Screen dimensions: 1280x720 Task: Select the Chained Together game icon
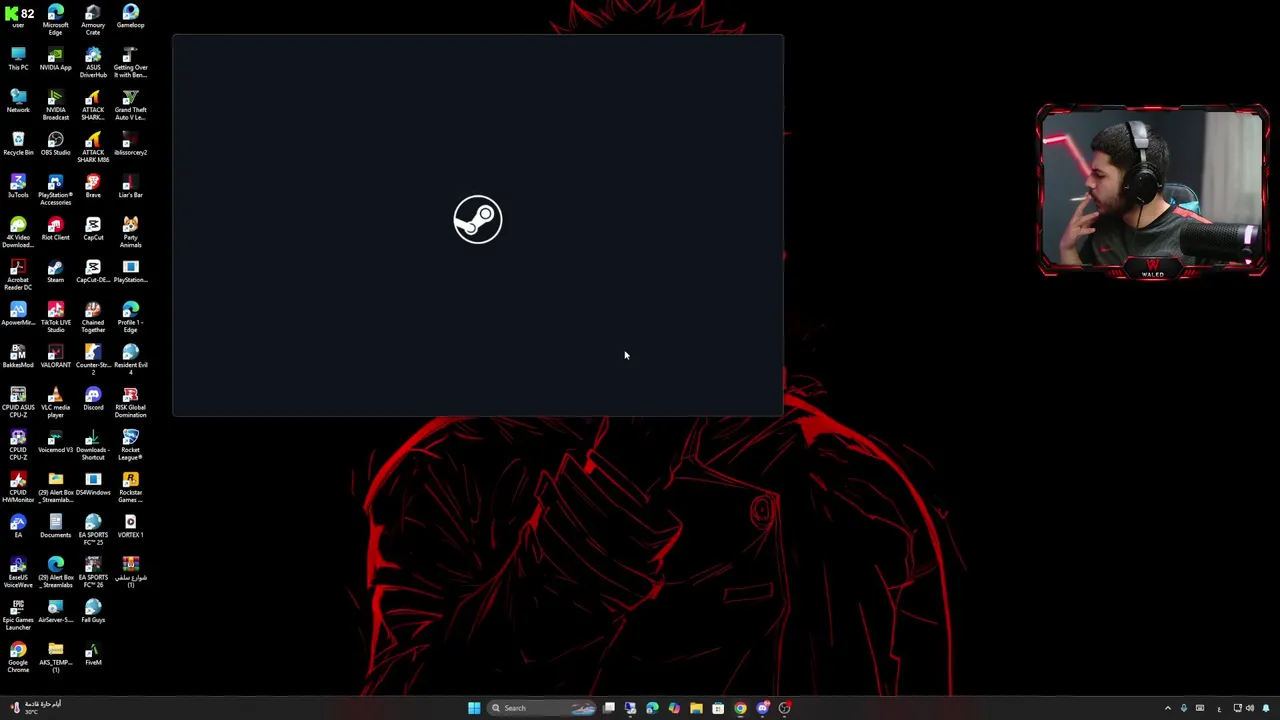point(93,318)
